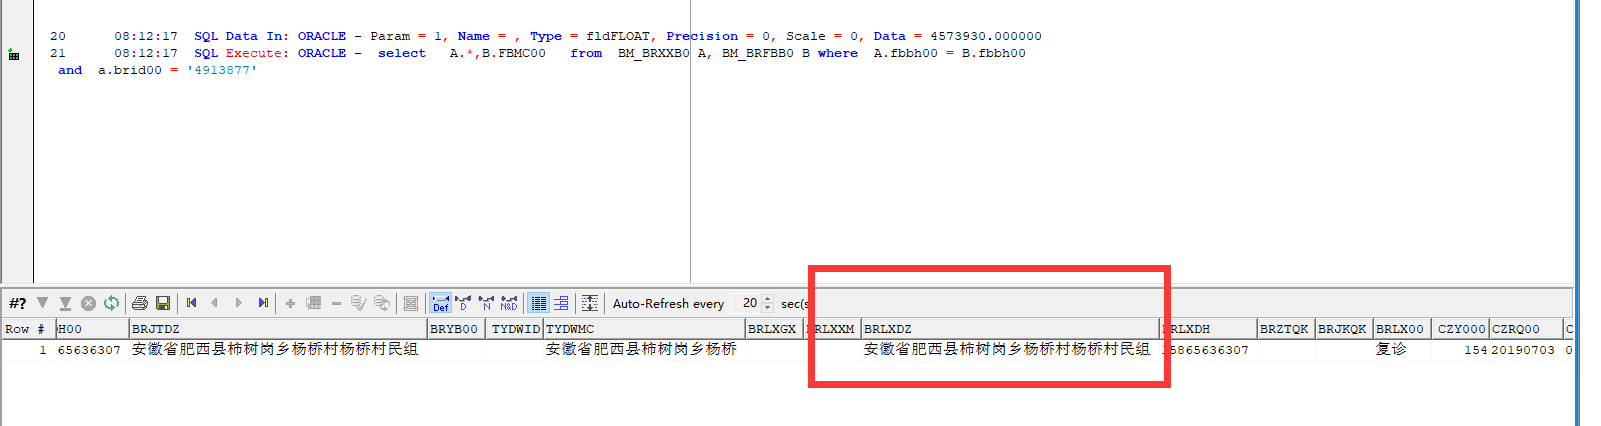Image resolution: width=1601 pixels, height=426 pixels.
Task: Select the N&D column fit mode
Action: 509,303
